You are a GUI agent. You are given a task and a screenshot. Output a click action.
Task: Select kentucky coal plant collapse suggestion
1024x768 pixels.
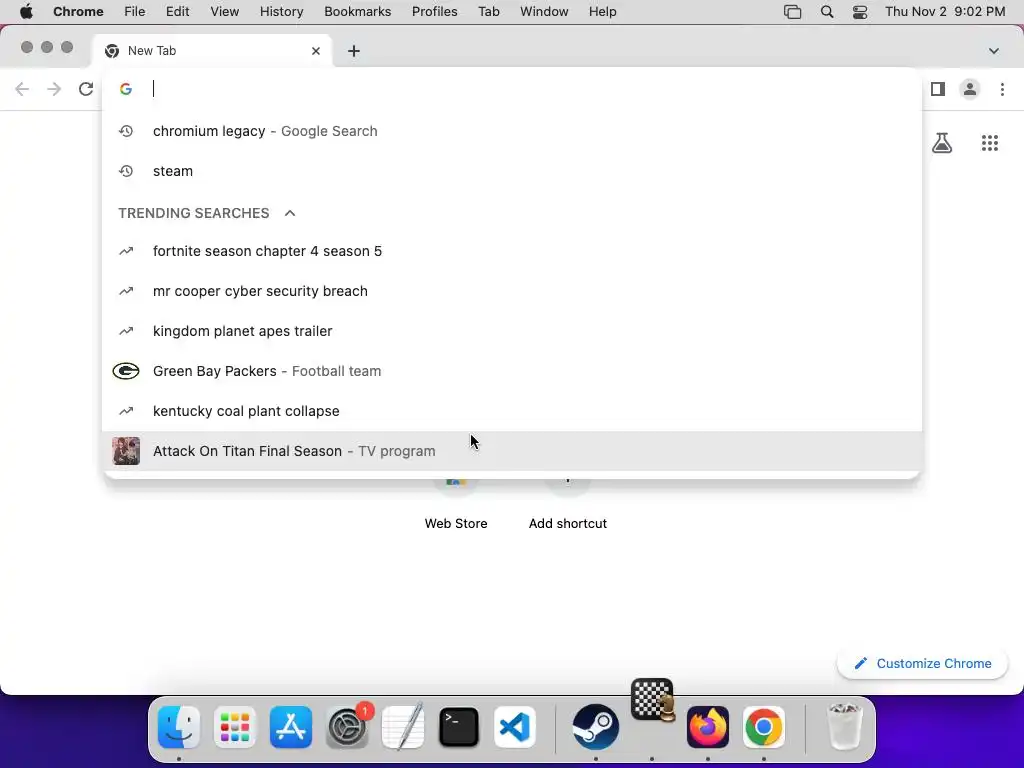pos(512,411)
